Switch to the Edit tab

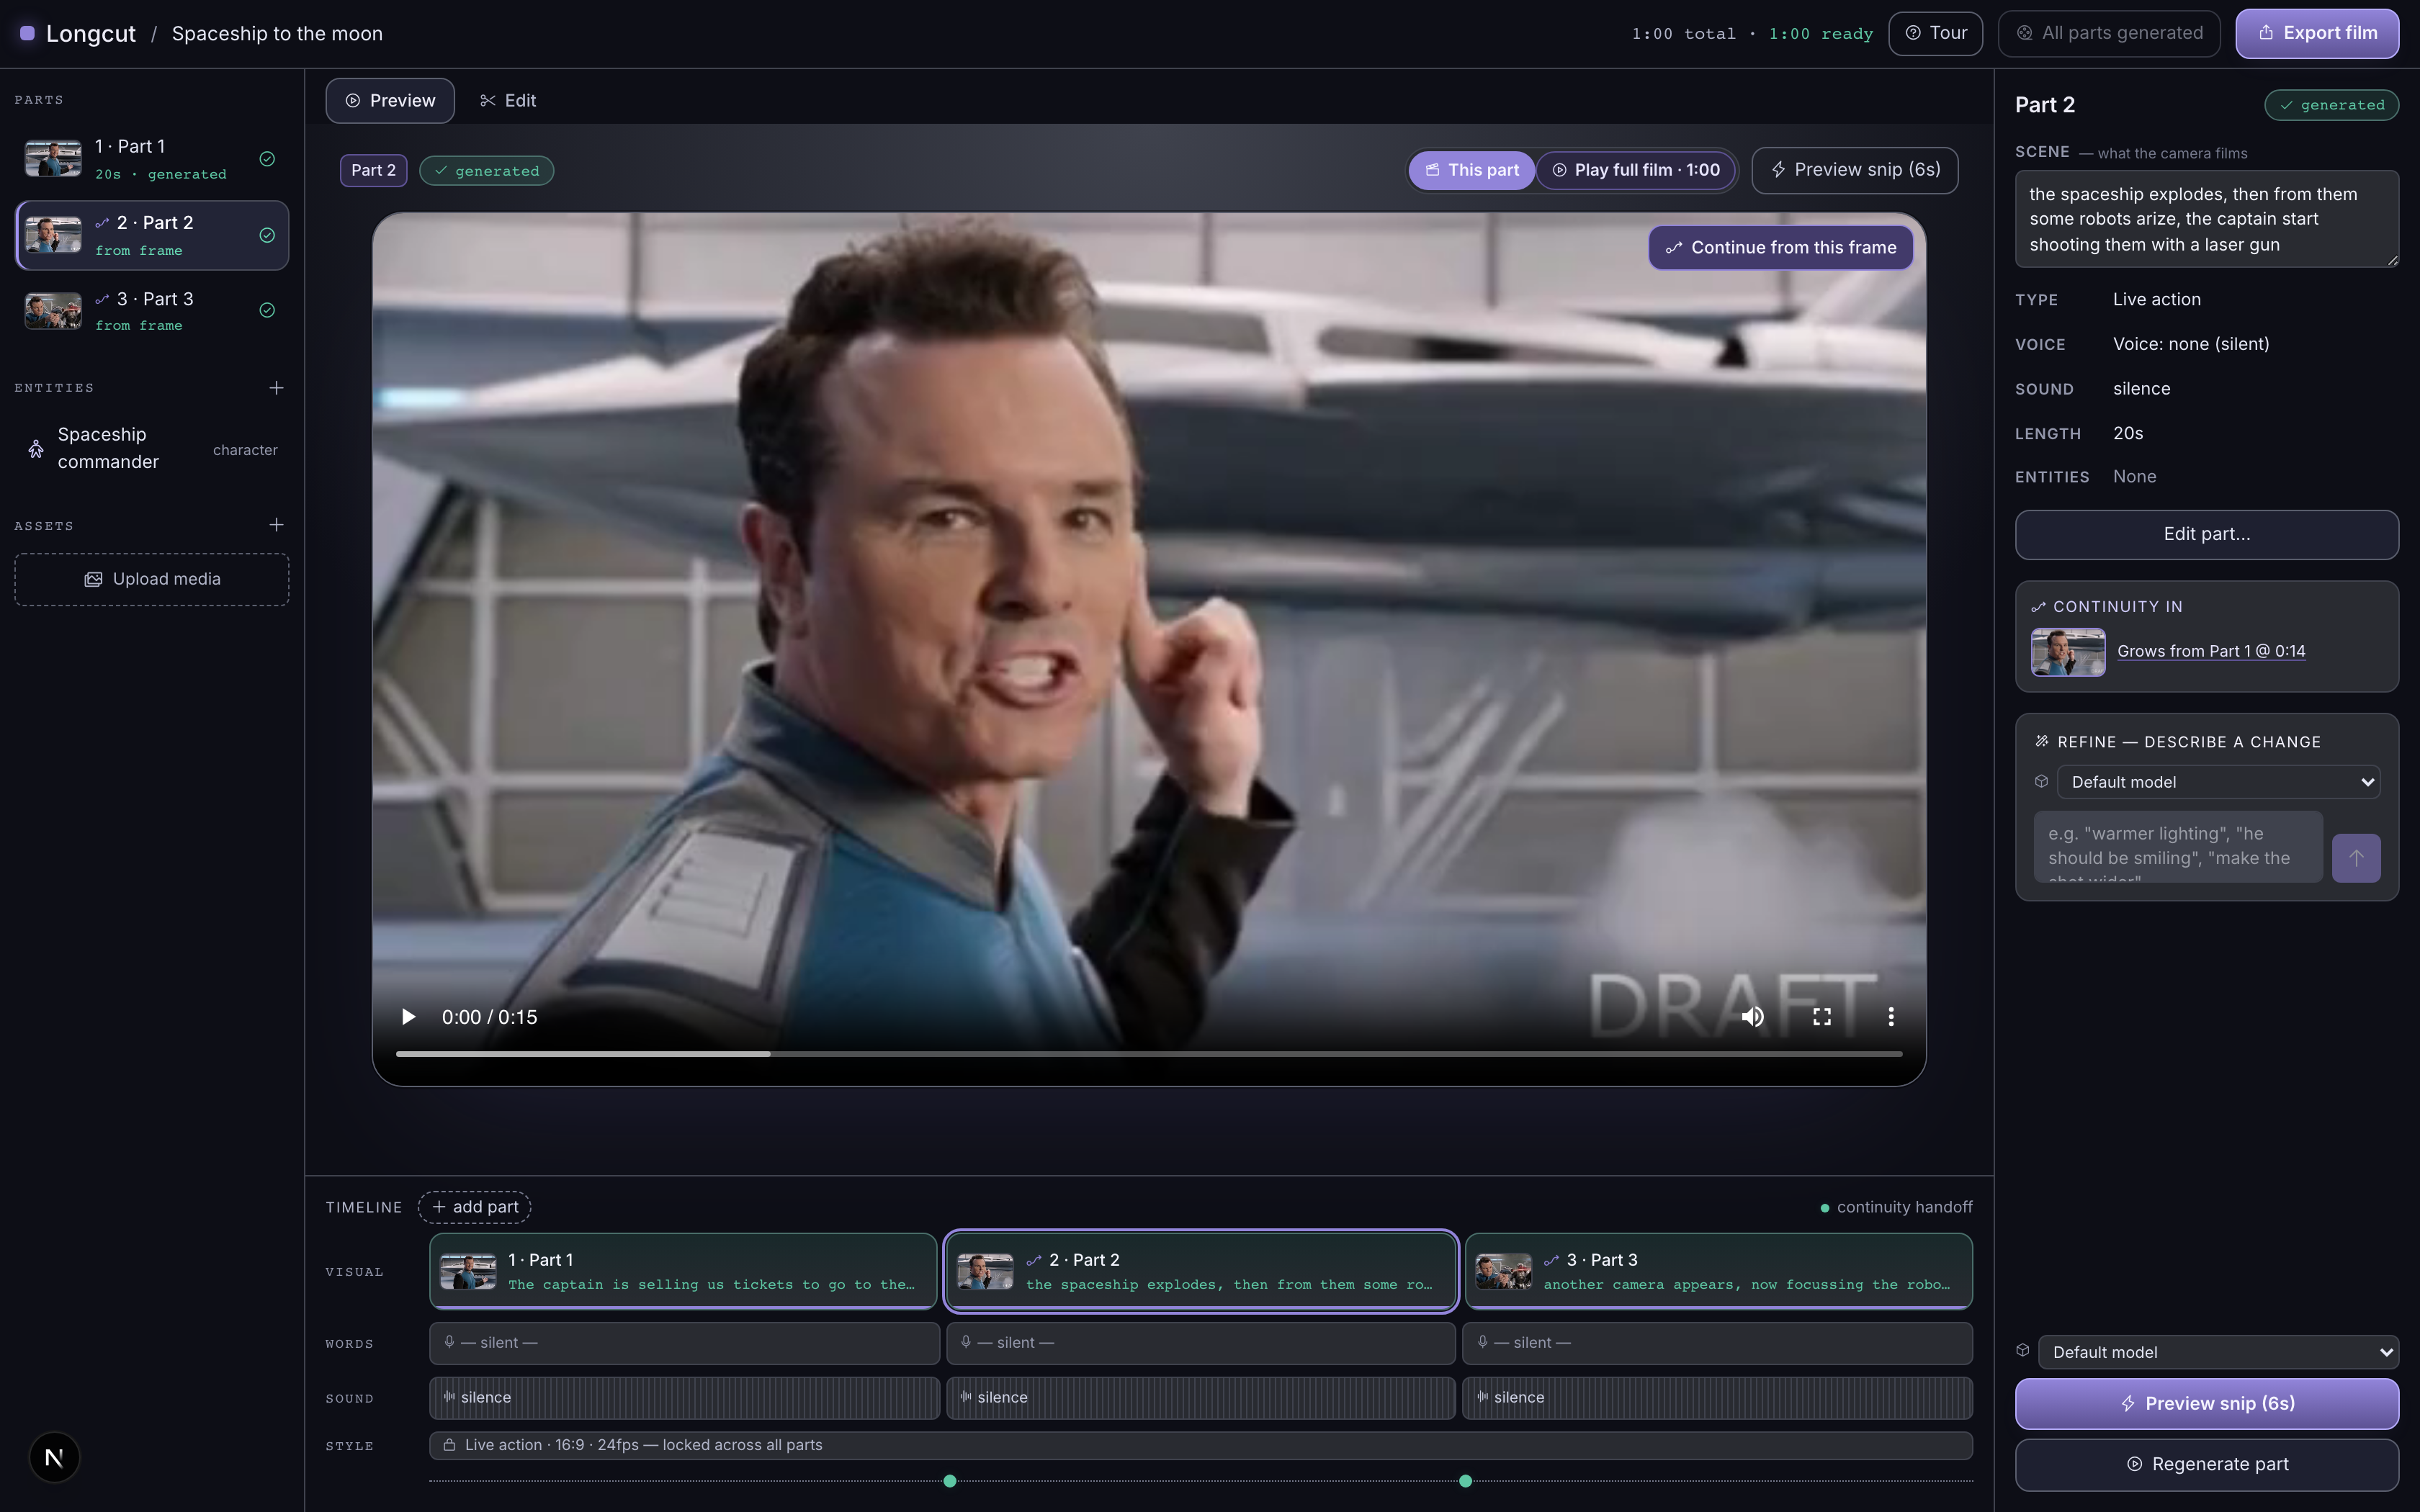point(508,101)
